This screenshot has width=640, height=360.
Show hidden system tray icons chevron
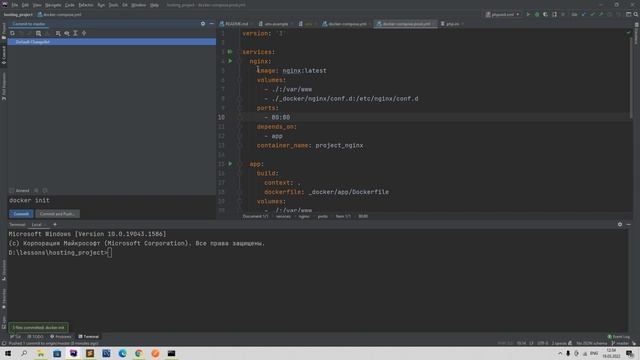coord(560,353)
